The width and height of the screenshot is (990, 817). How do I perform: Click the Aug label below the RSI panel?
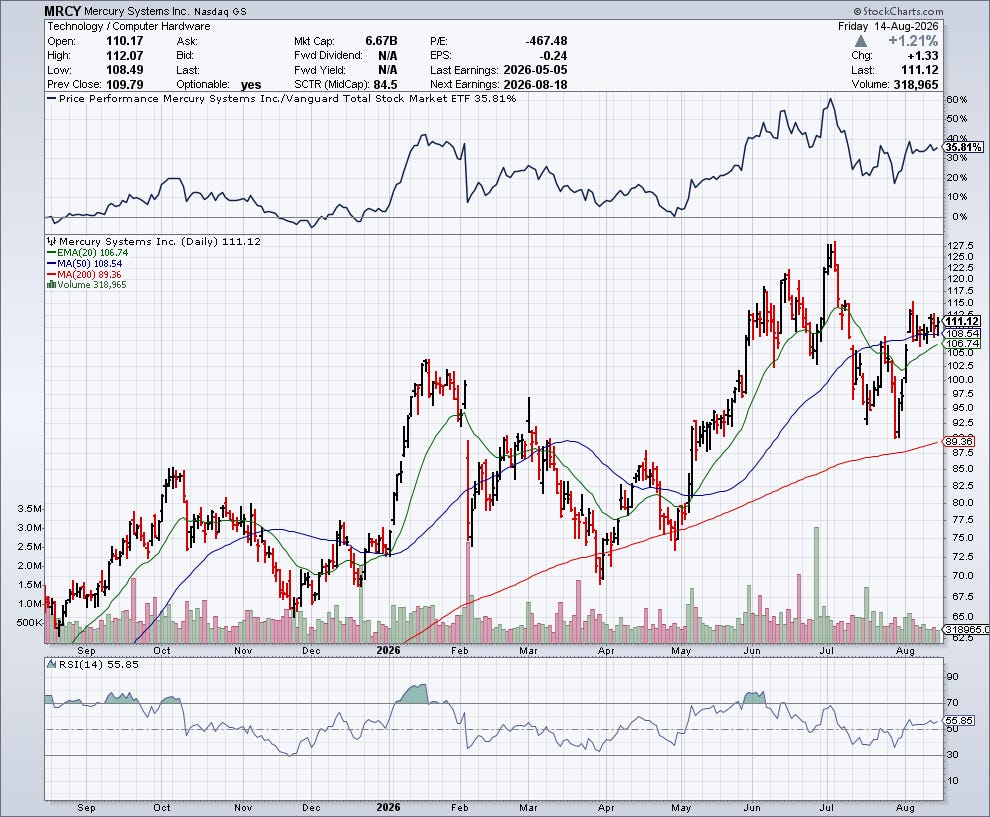(x=905, y=808)
